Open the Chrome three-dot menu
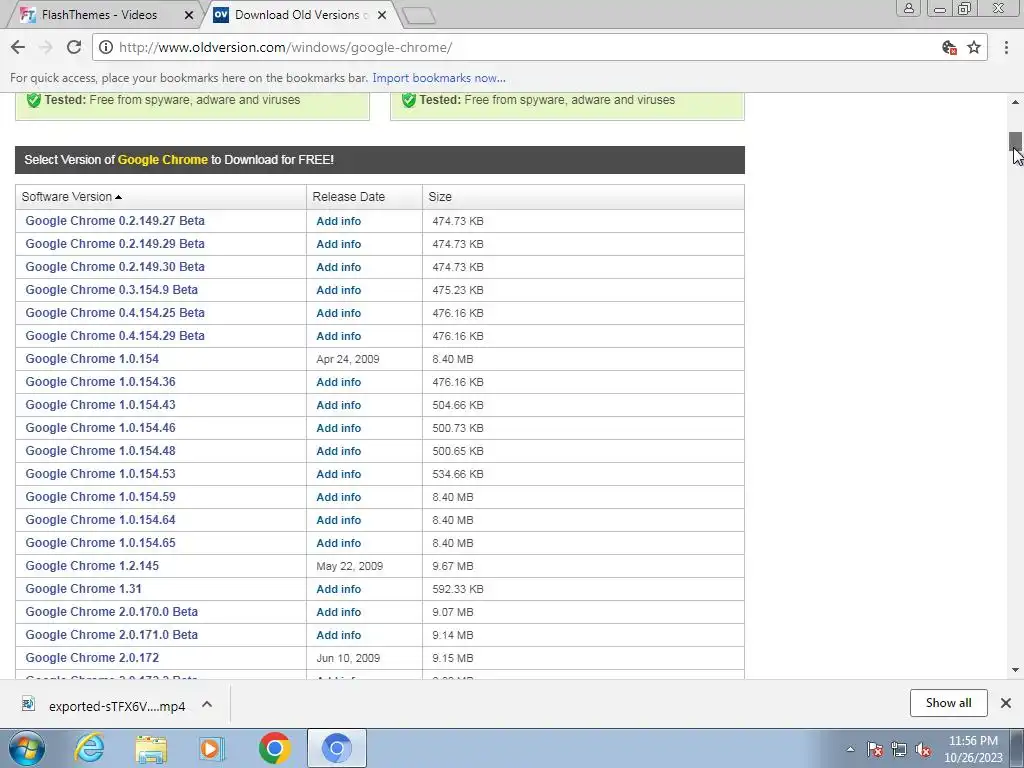Viewport: 1024px width, 768px height. tap(1006, 47)
